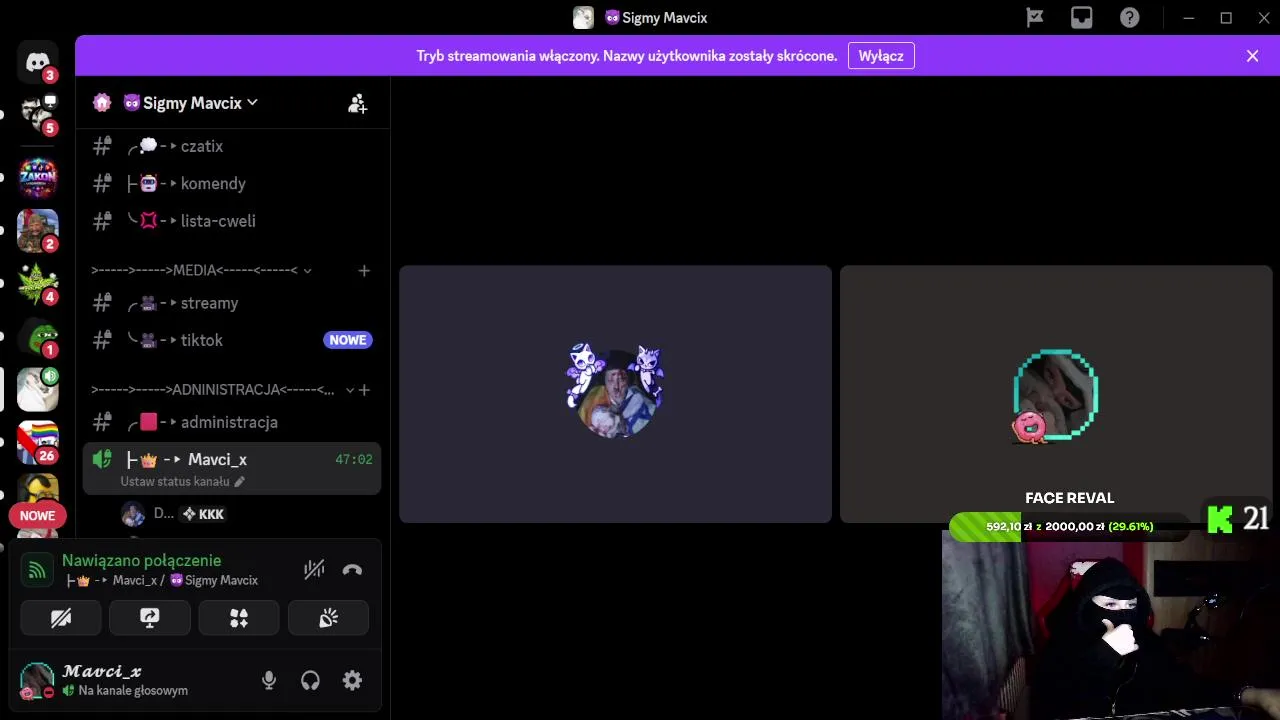
Task: Open the help question mark icon
Action: coord(1129,18)
